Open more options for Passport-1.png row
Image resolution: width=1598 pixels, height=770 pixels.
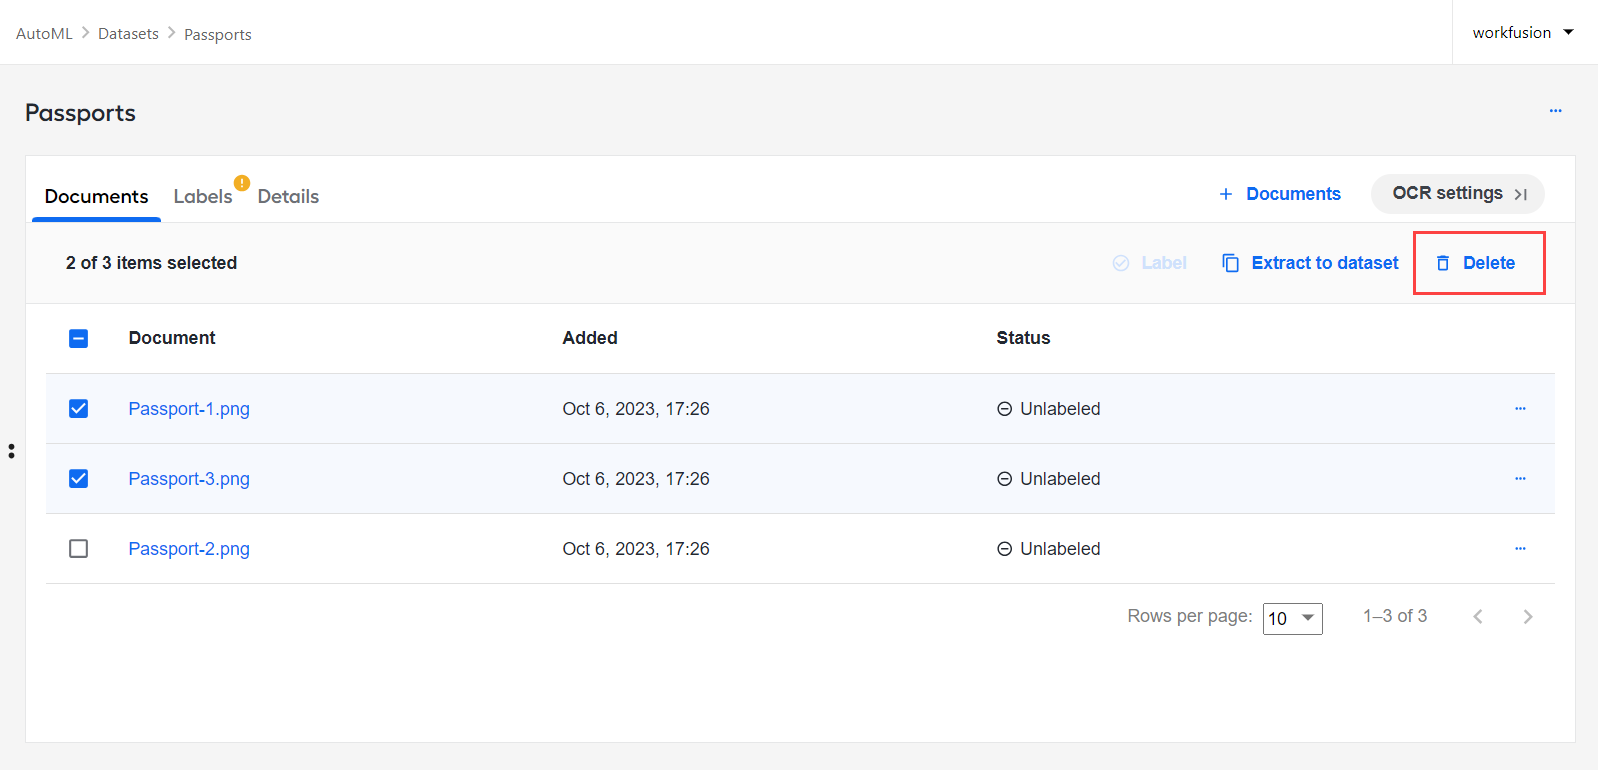(x=1520, y=408)
